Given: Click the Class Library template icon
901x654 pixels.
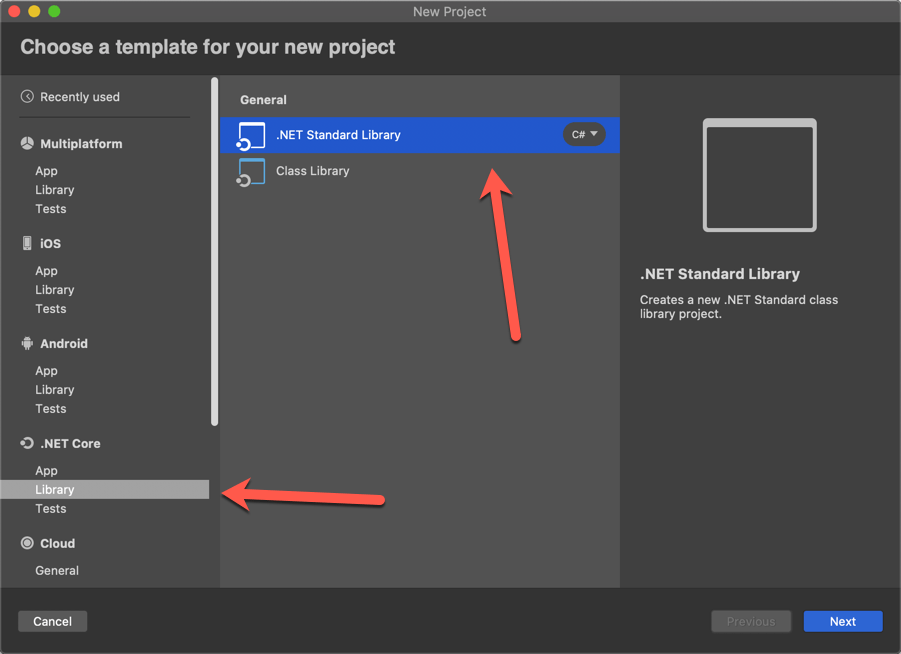Looking at the screenshot, I should point(251,171).
